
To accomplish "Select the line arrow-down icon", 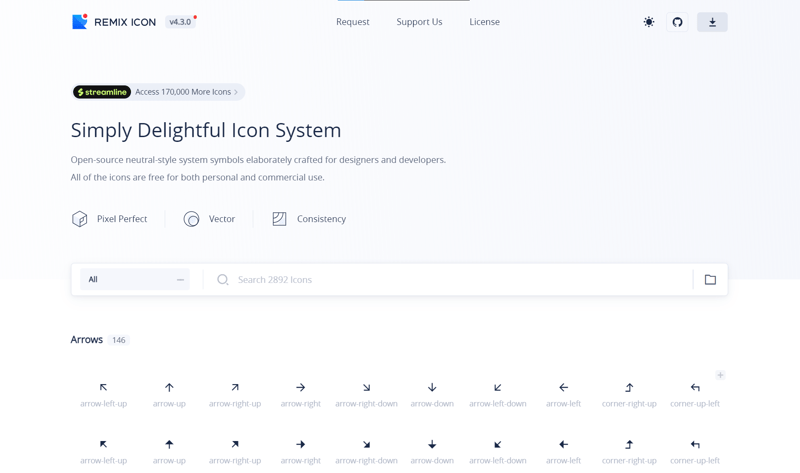I will click(432, 388).
